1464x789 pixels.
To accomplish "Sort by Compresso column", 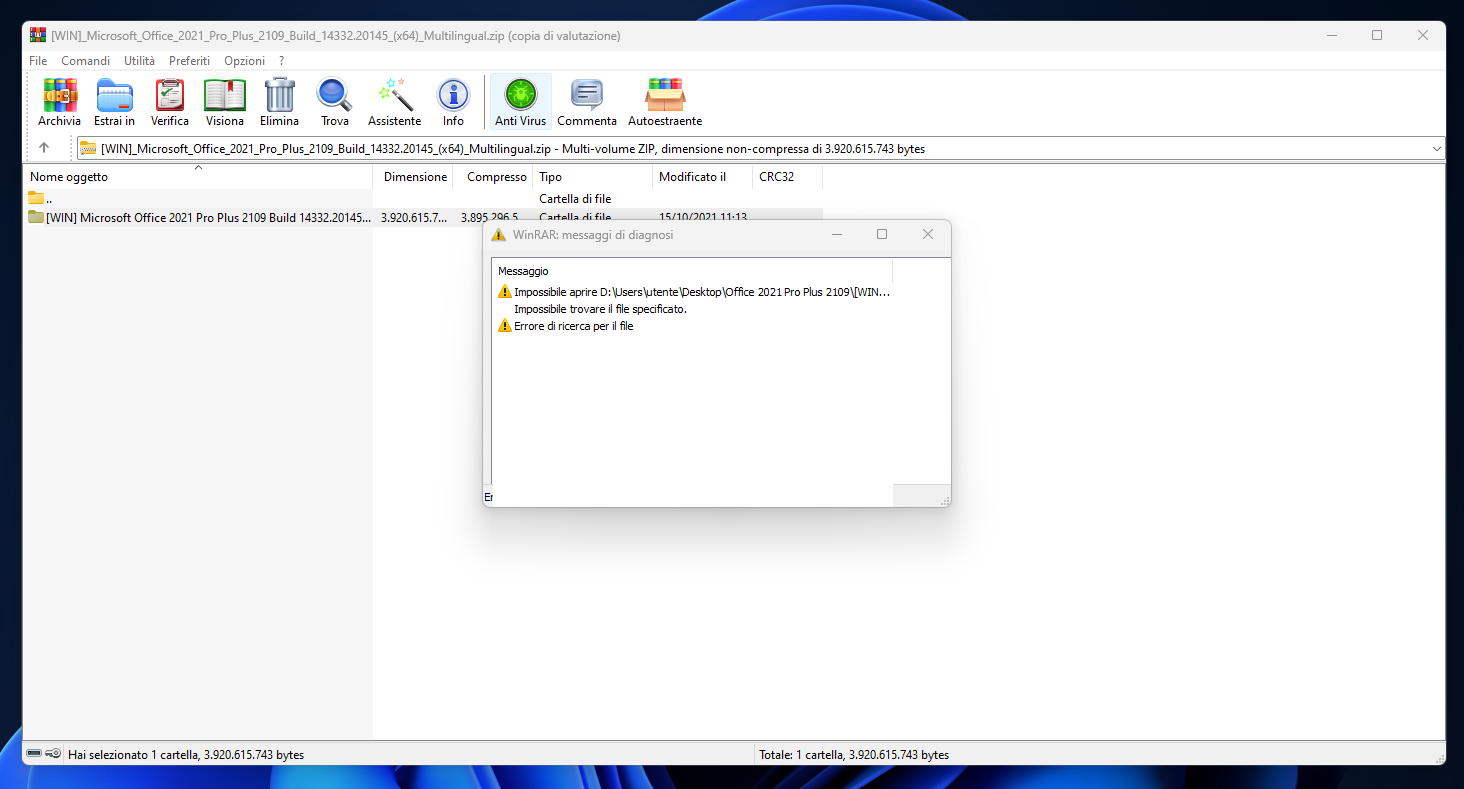I will [x=493, y=177].
